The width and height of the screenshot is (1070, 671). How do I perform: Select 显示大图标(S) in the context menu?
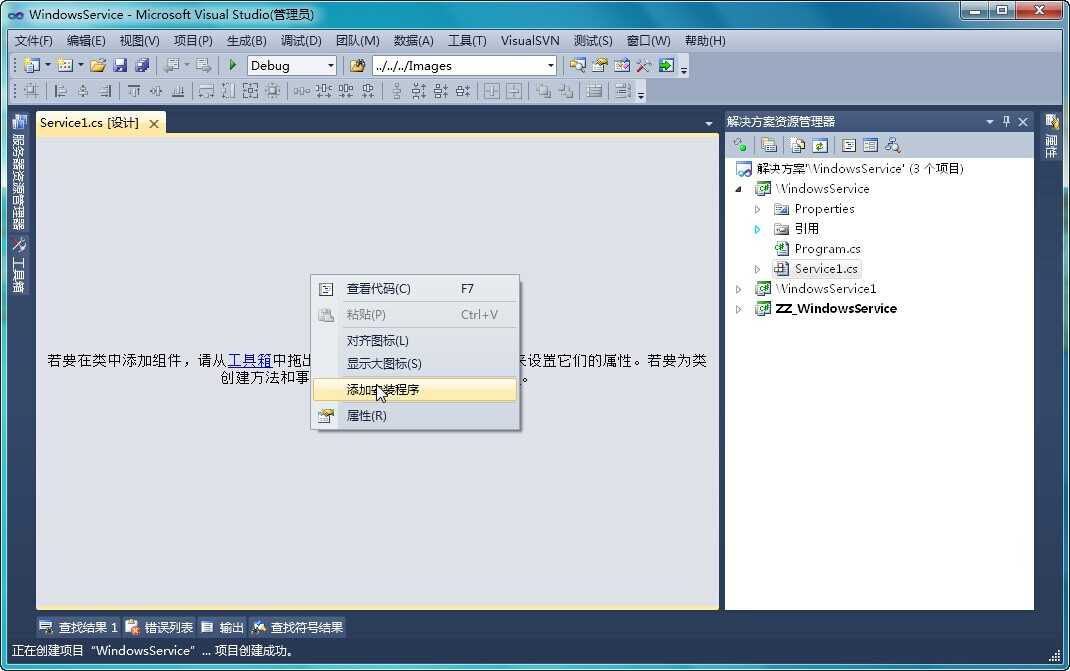click(415, 364)
